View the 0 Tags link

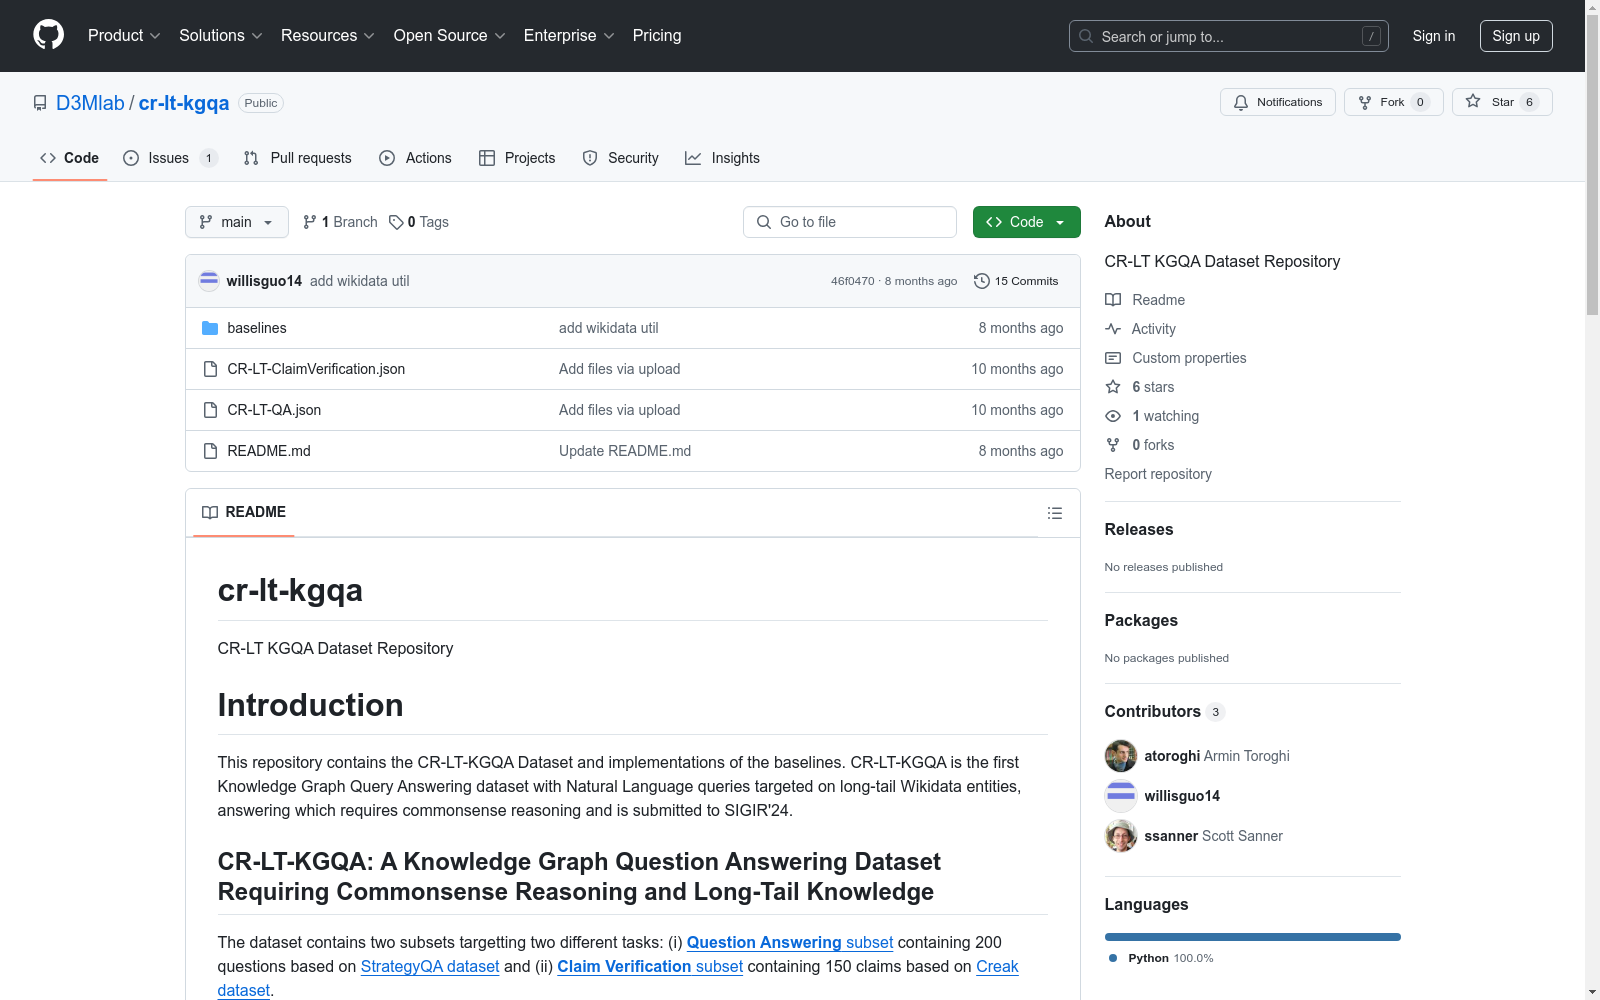[419, 222]
